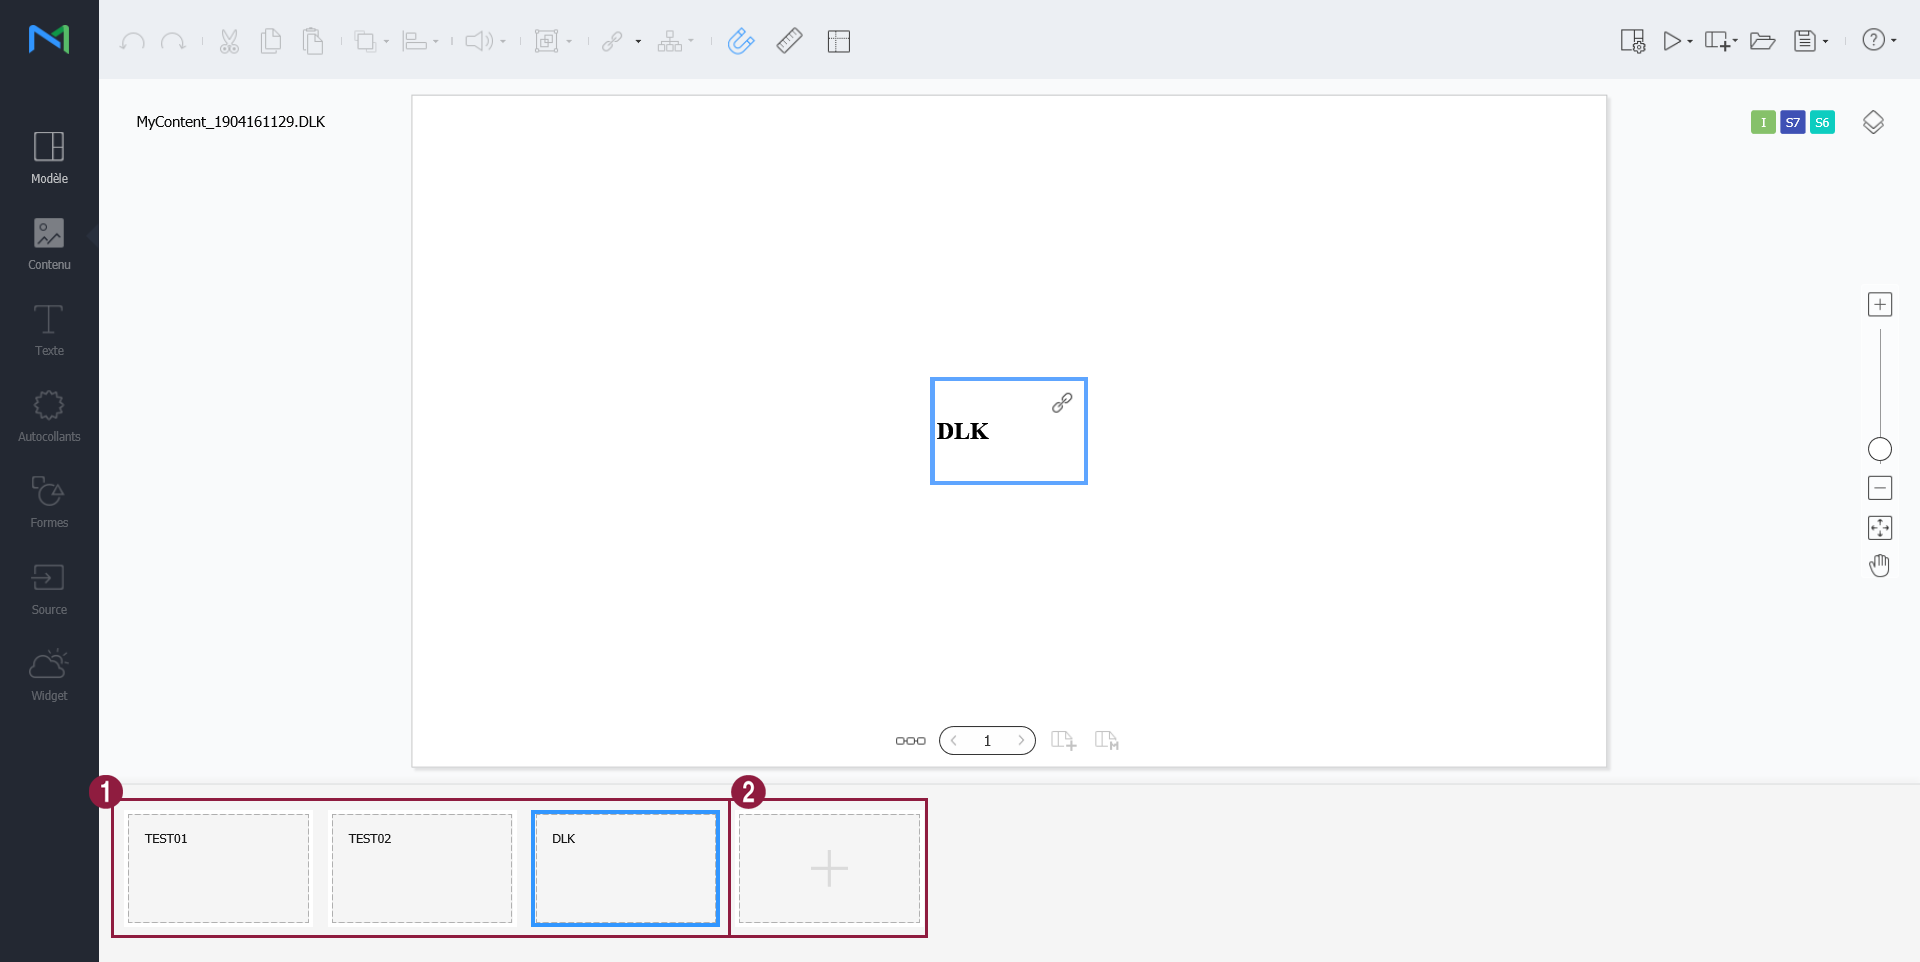Image resolution: width=1920 pixels, height=962 pixels.
Task: Click the zoom slider handle
Action: point(1879,450)
